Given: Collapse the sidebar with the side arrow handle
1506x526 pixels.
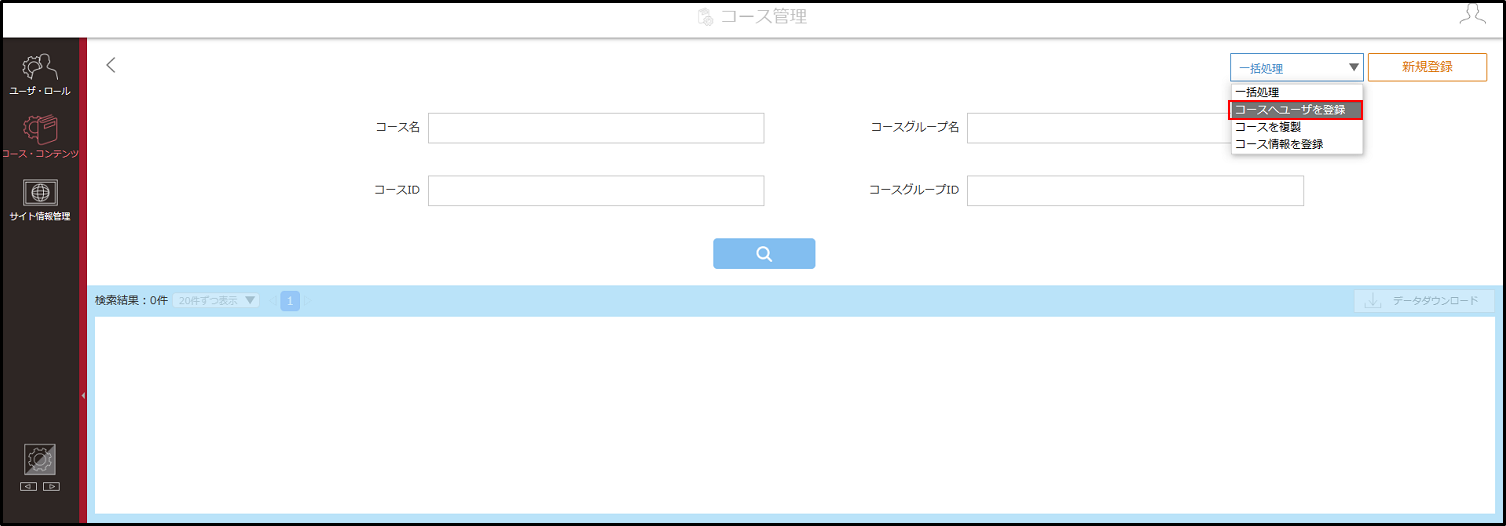Looking at the screenshot, I should click(x=83, y=396).
